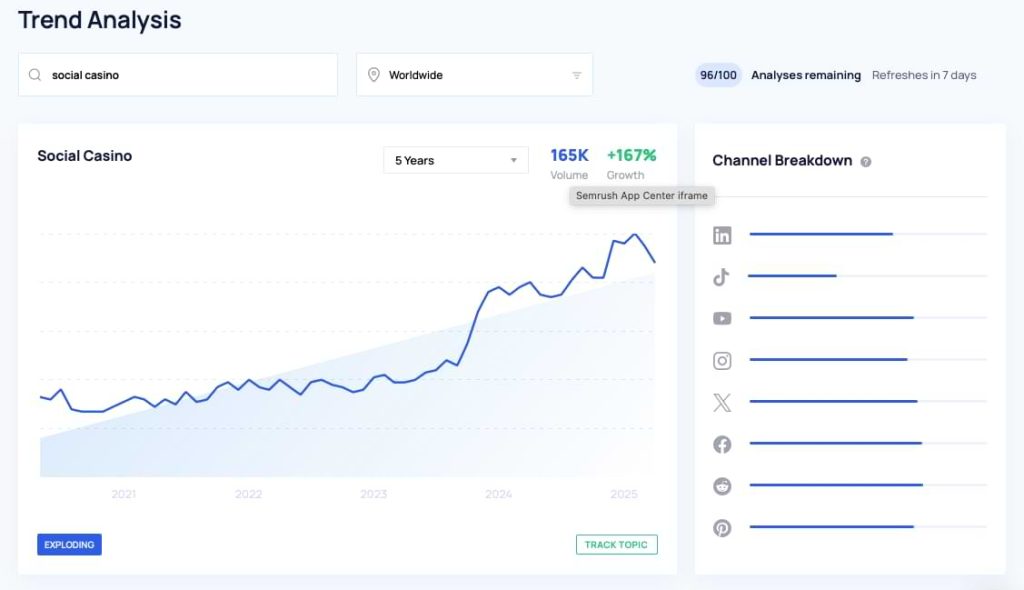Click the Instagram channel icon
This screenshot has height=590, width=1024.
tap(722, 361)
